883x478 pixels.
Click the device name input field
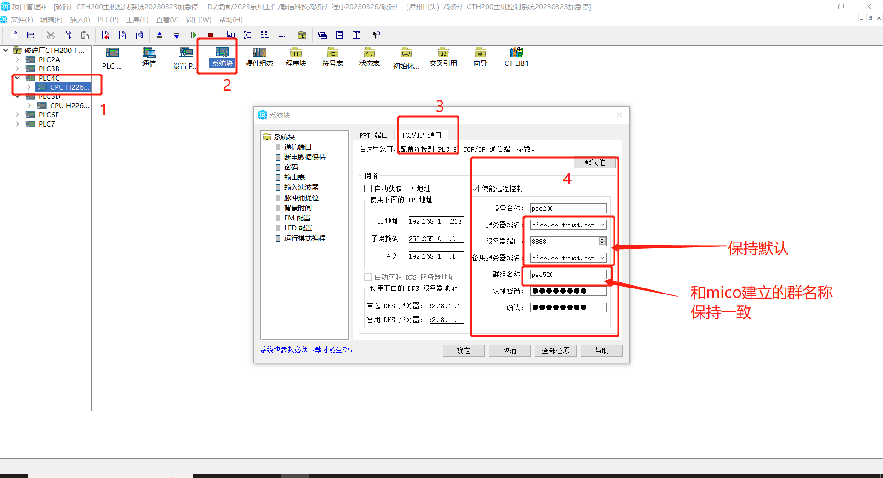pyautogui.click(x=568, y=208)
